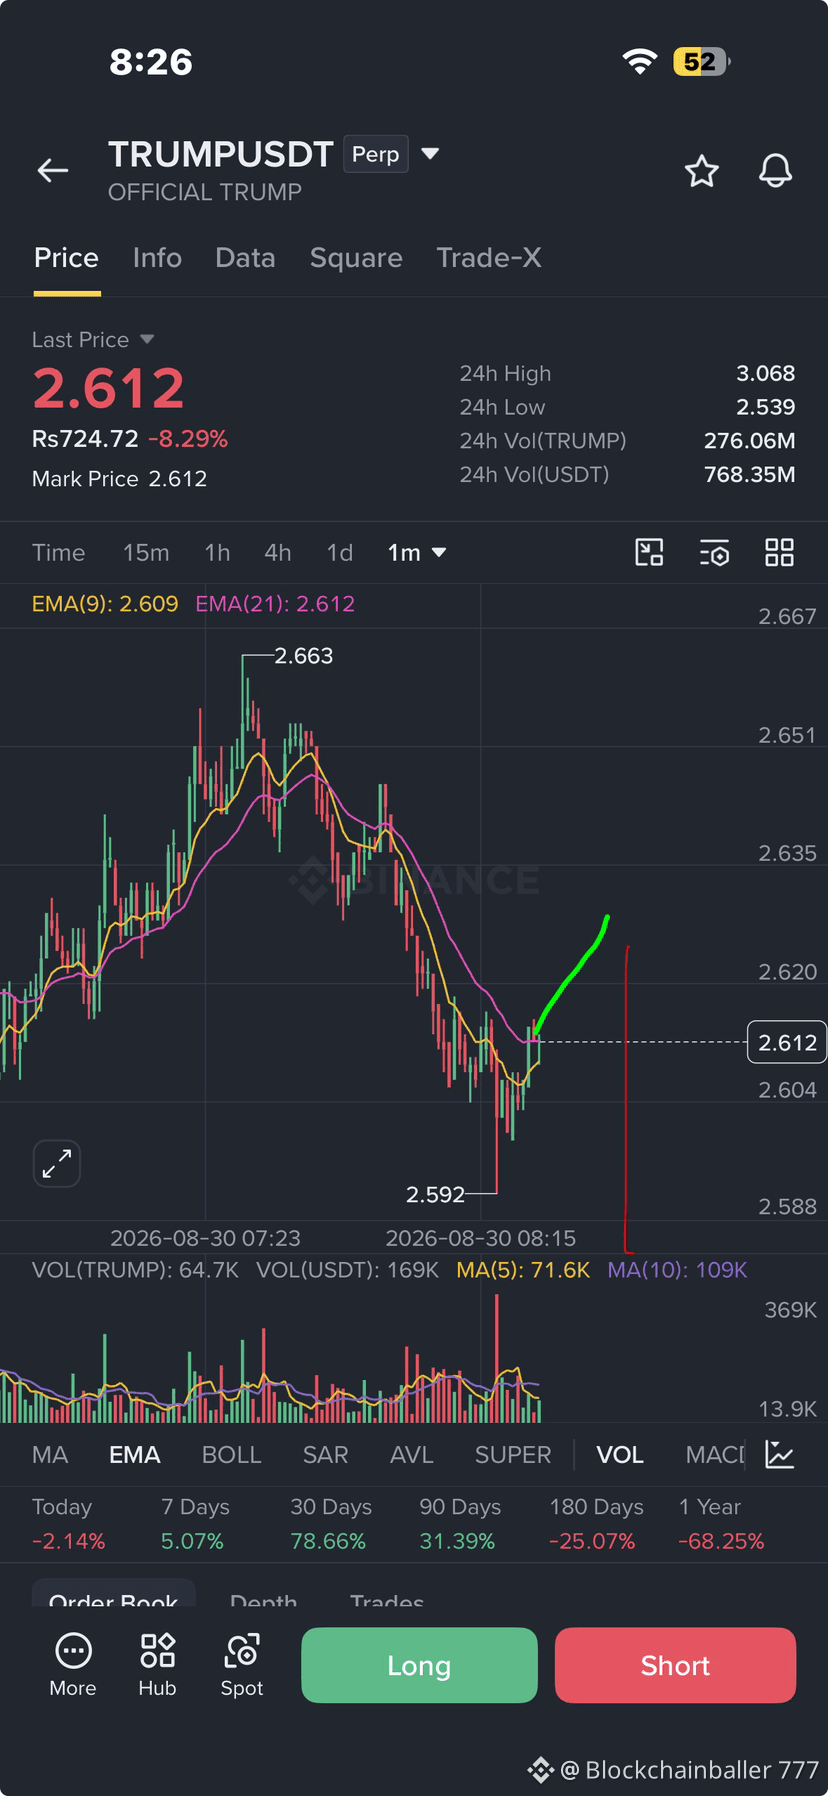Image resolution: width=828 pixels, height=1796 pixels.
Task: Tap the Rs724.72 converted price
Action: coord(85,439)
